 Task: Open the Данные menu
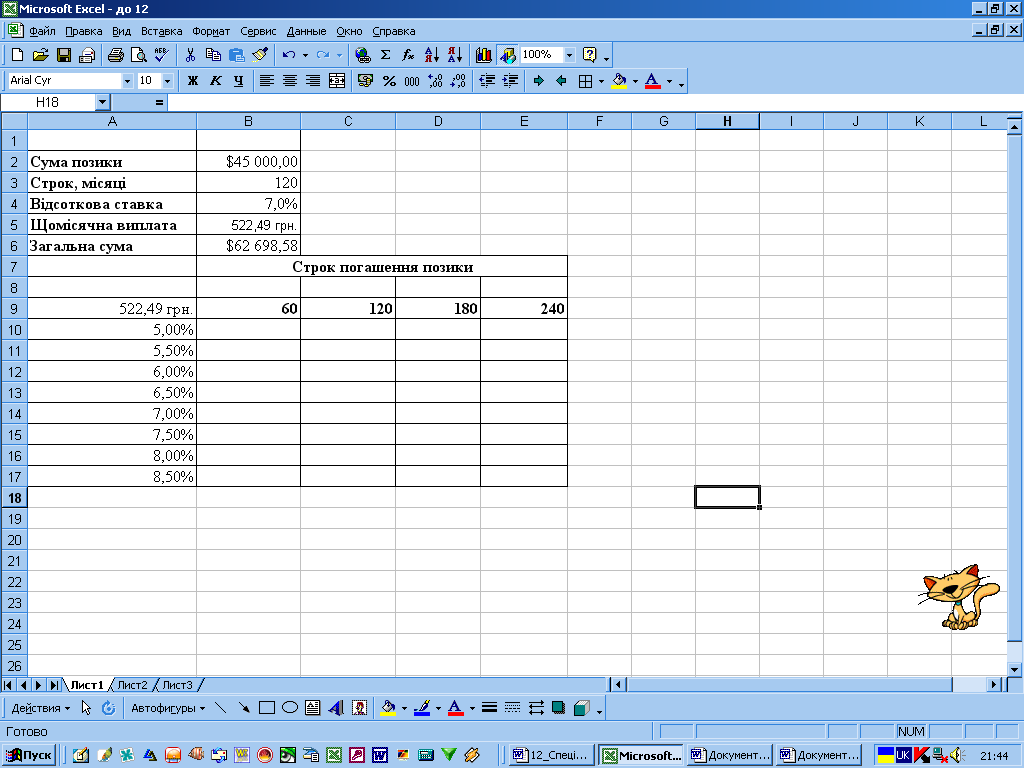(x=306, y=31)
